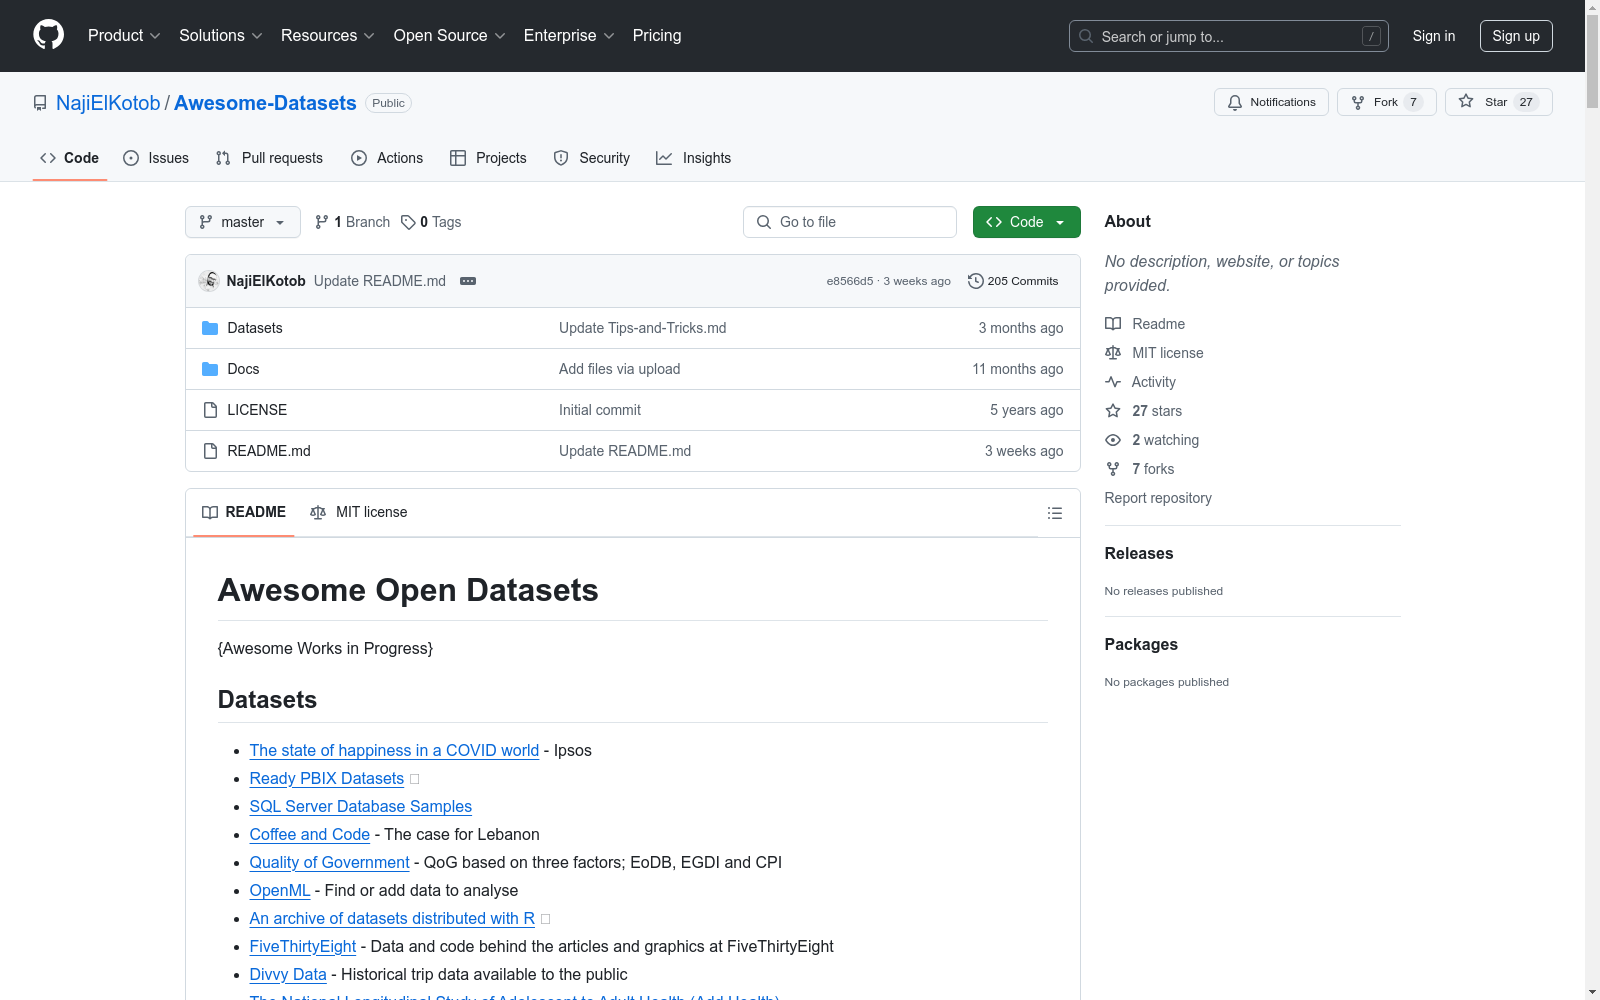Fork this repository
Image resolution: width=1600 pixels, height=1000 pixels.
(x=1386, y=102)
